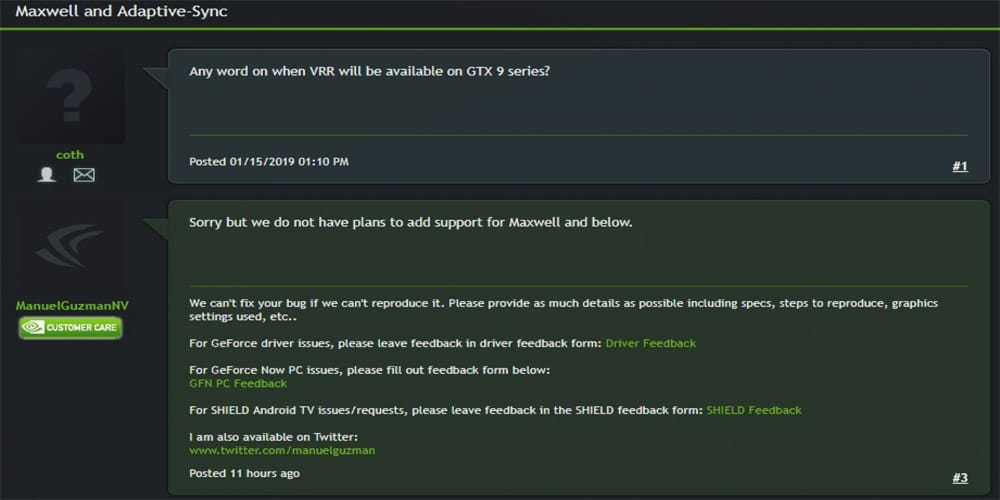Visit the www.twitter.com/manuelguzman link
This screenshot has height=500, width=1000.
click(282, 450)
